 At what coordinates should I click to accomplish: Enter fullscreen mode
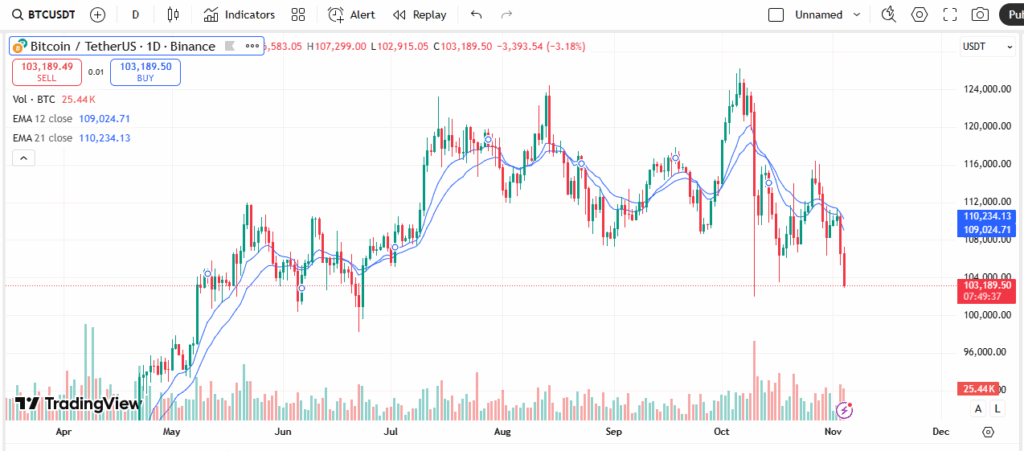coord(950,15)
